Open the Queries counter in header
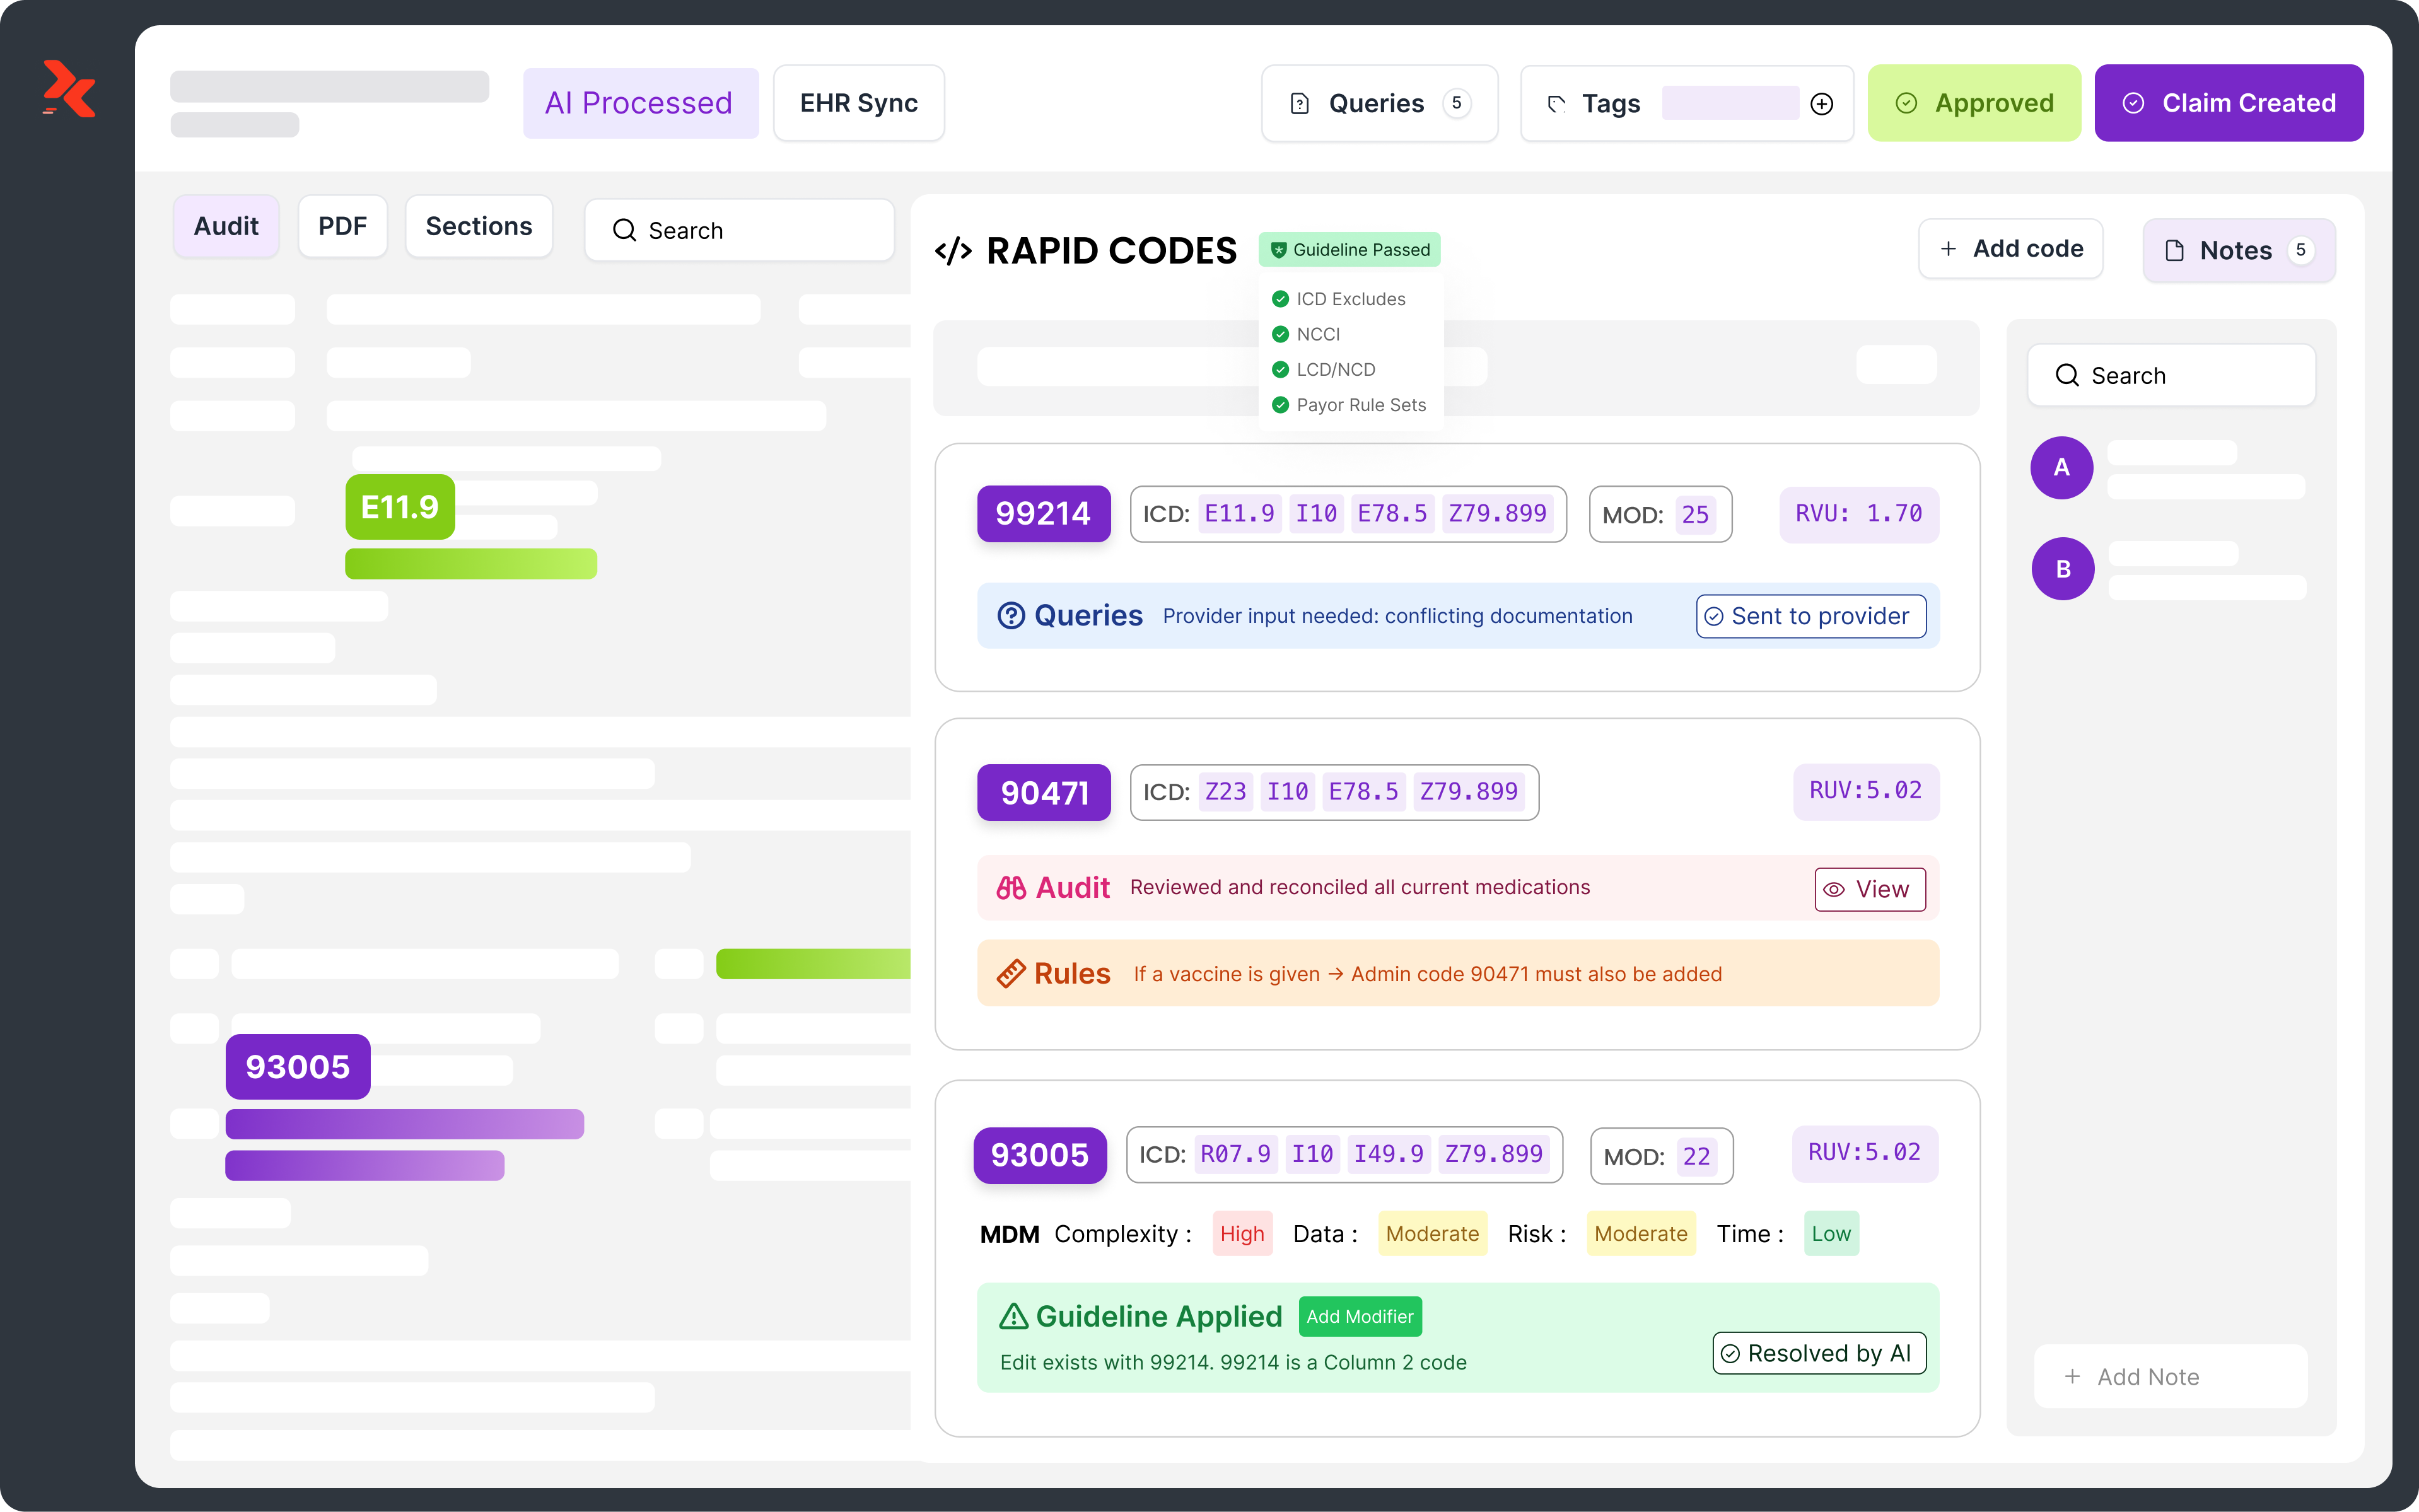This screenshot has width=2419, height=1512. point(1456,104)
